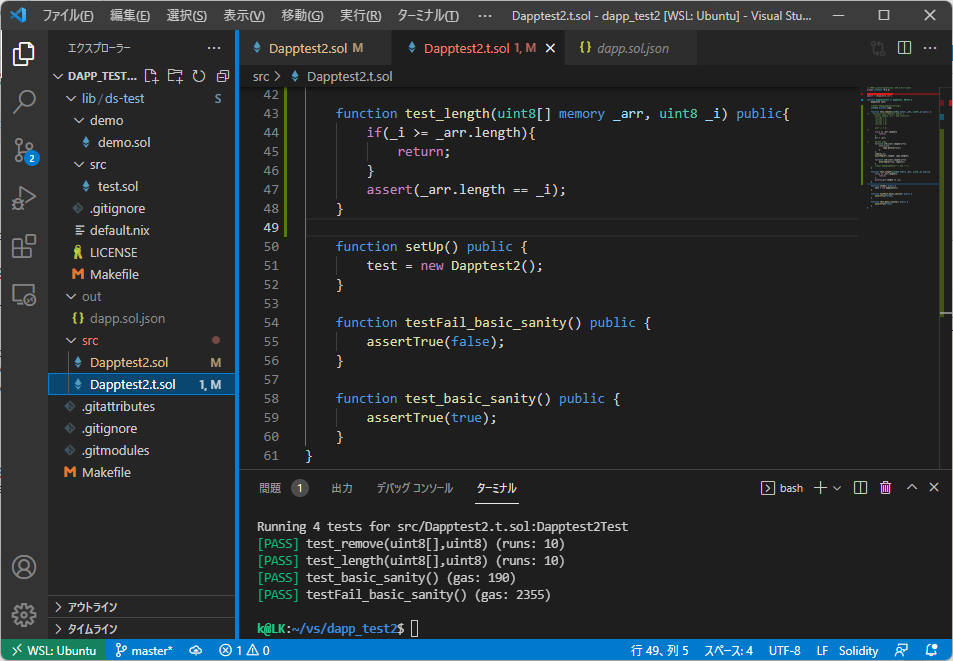Open the Extensions view

(x=24, y=247)
